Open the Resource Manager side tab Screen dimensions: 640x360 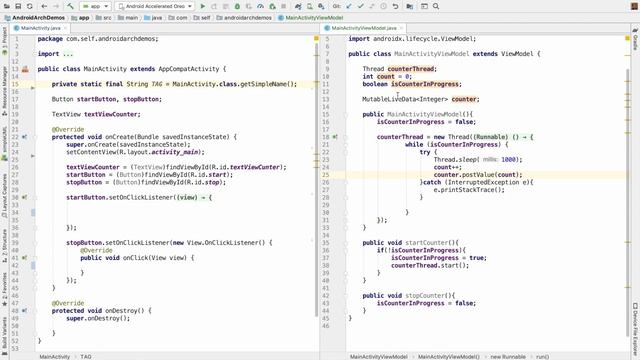tap(4, 91)
